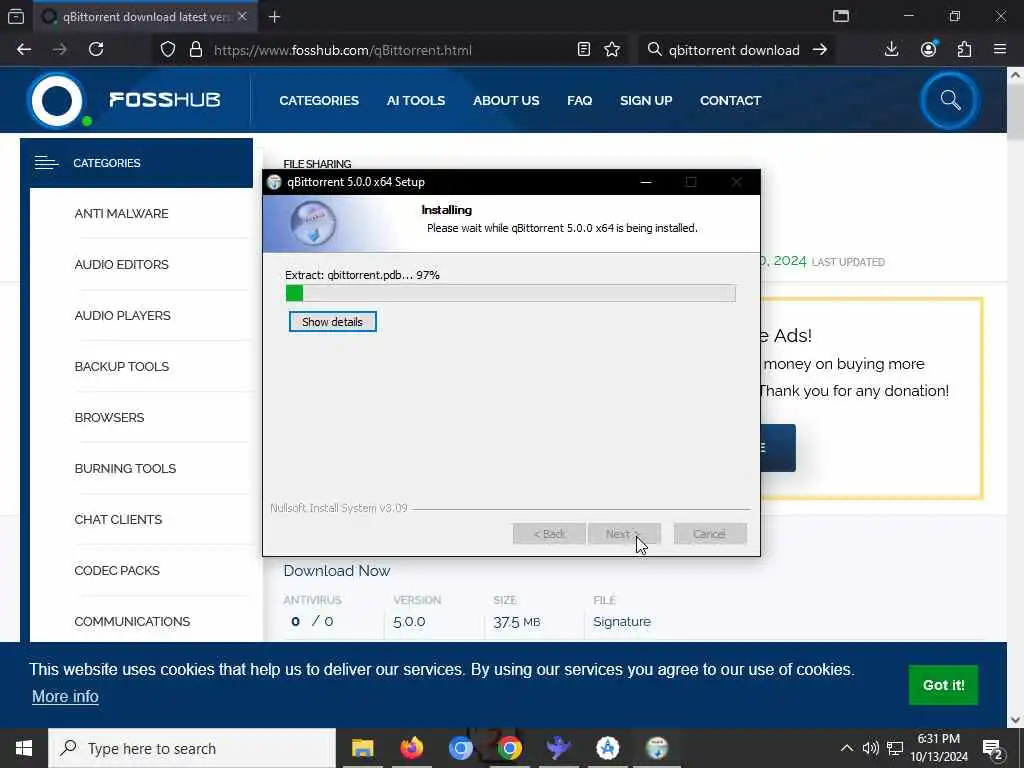This screenshot has height=768, width=1024.
Task: Click the shield tracking protection icon
Action: (x=168, y=50)
